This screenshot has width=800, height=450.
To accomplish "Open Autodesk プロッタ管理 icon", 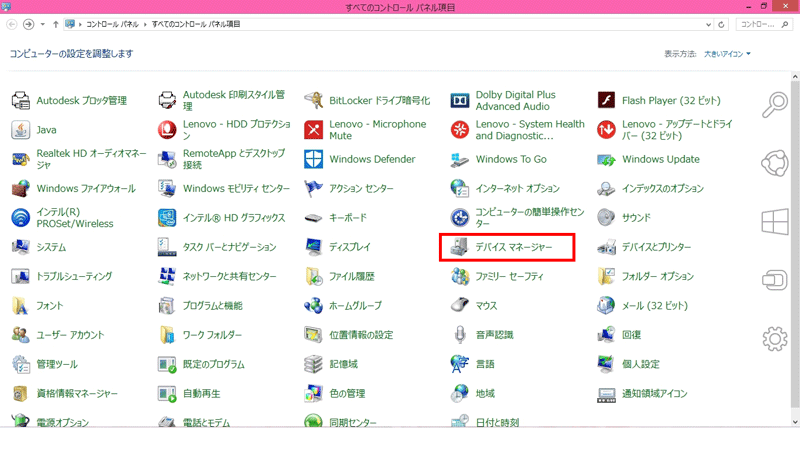I will (x=20, y=101).
